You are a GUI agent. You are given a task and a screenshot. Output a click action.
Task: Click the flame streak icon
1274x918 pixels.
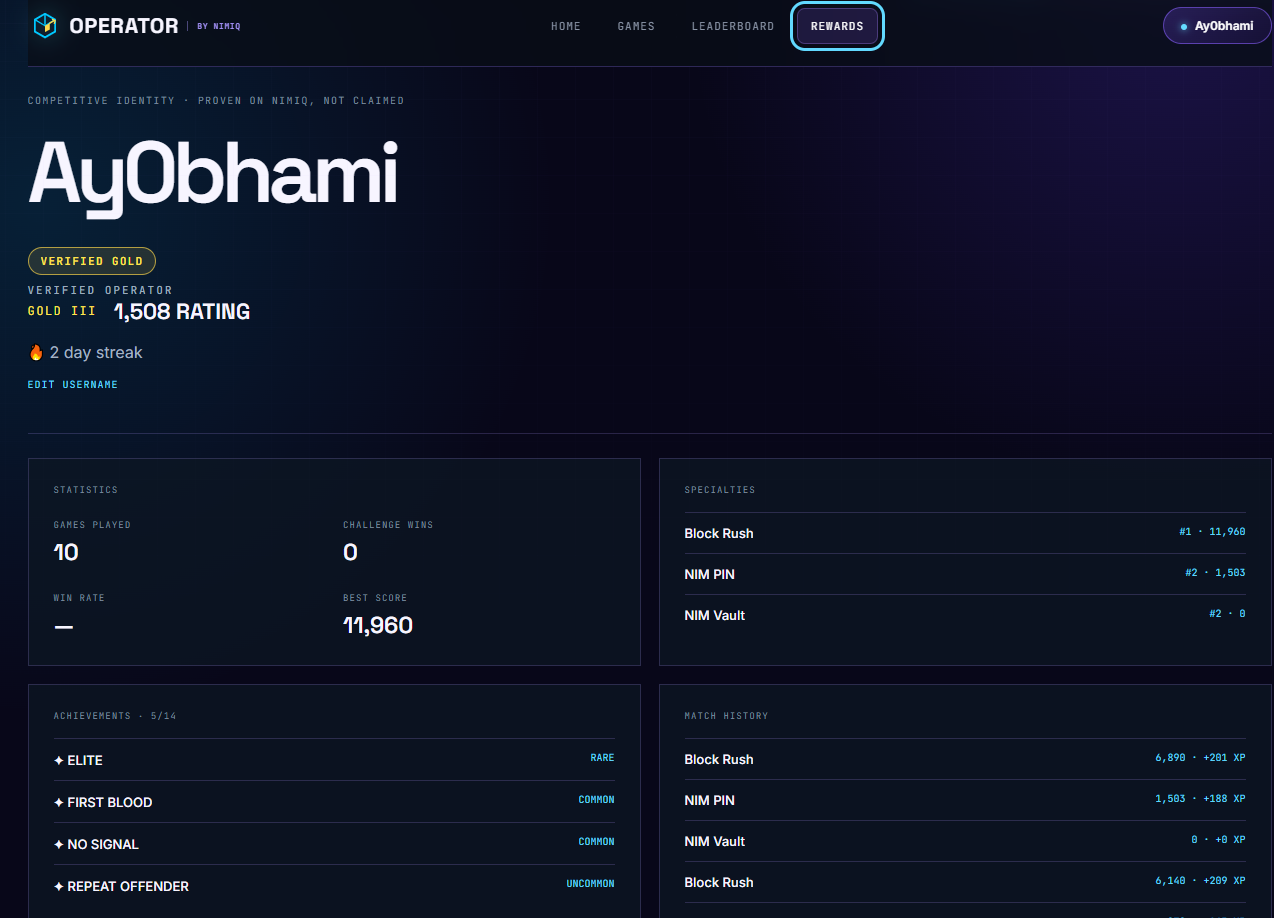pos(36,353)
